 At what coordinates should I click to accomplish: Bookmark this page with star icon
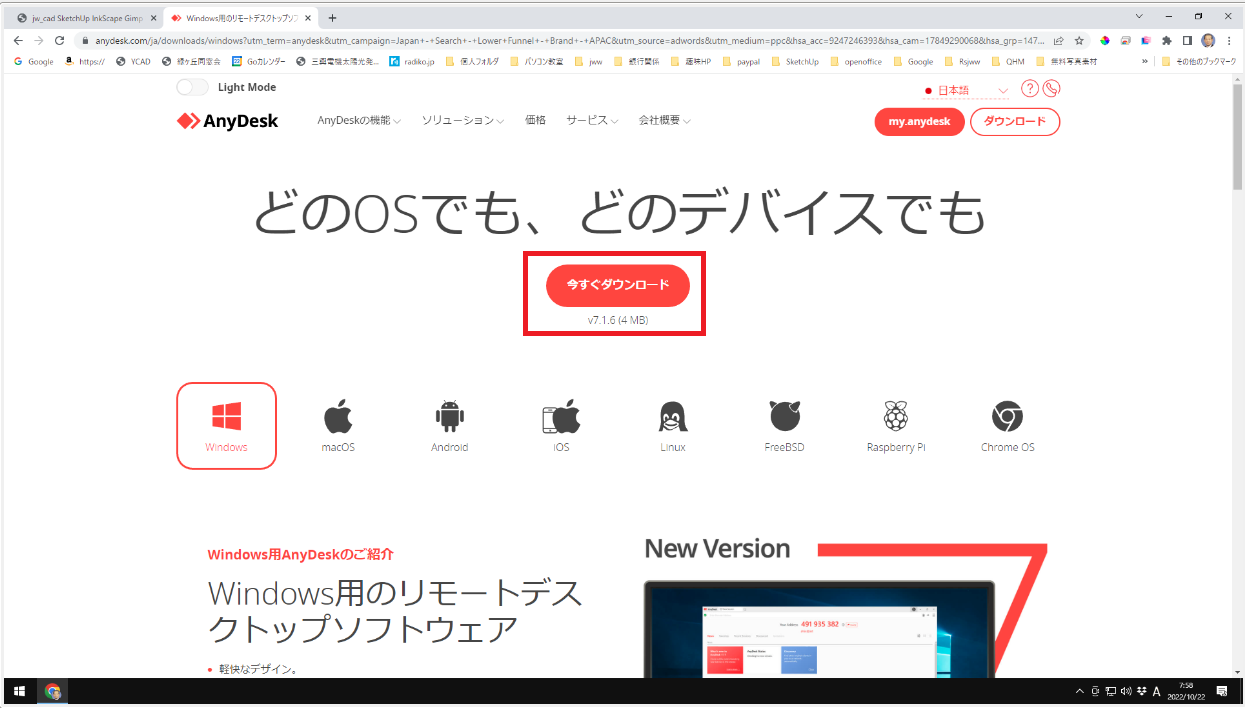pyautogui.click(x=1079, y=41)
